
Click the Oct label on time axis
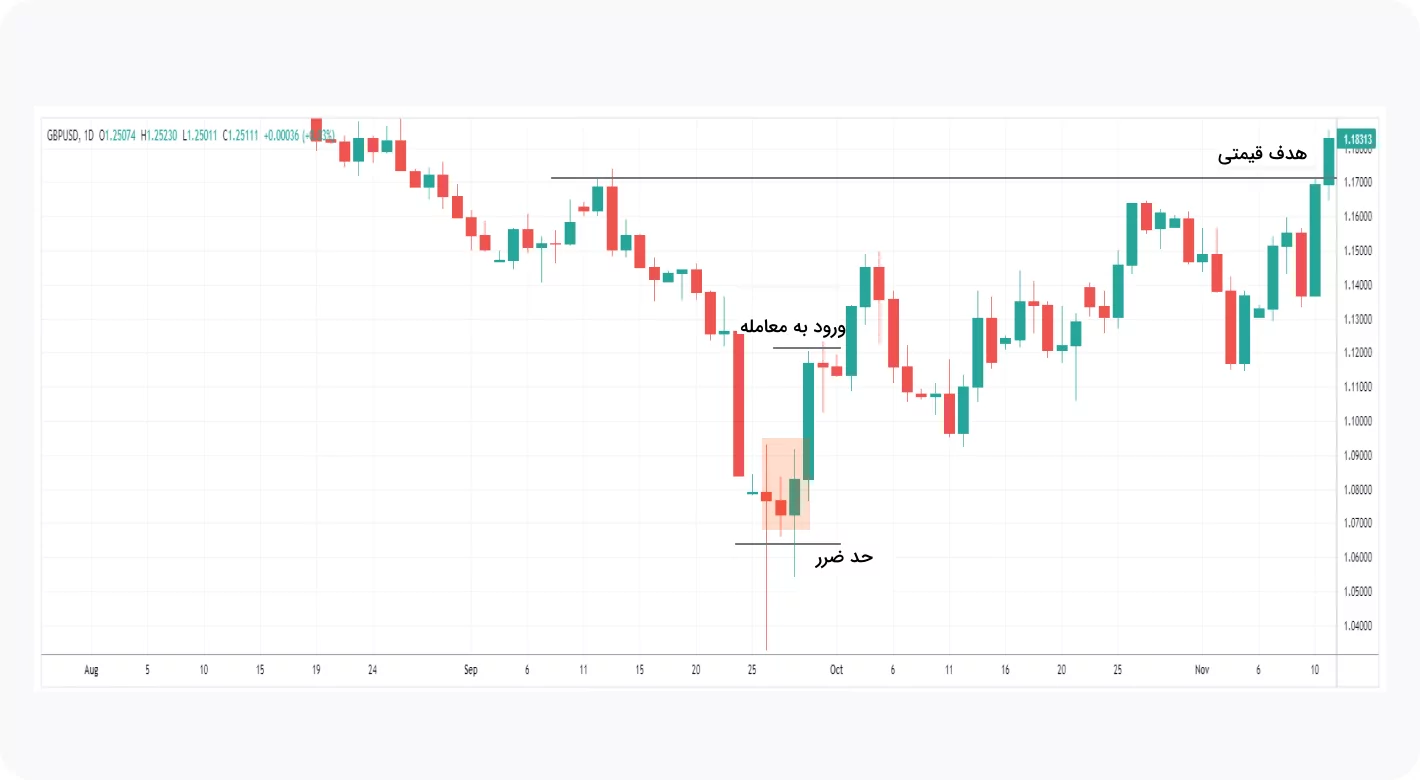point(837,670)
